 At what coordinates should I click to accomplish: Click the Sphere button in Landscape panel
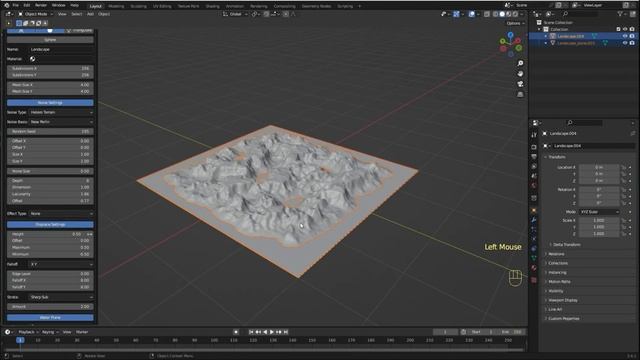point(50,40)
